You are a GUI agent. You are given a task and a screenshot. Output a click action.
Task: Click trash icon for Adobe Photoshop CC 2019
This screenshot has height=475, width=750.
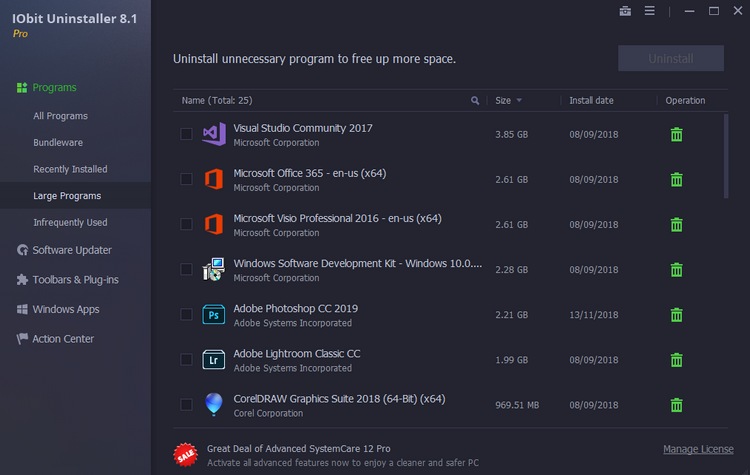tap(676, 315)
